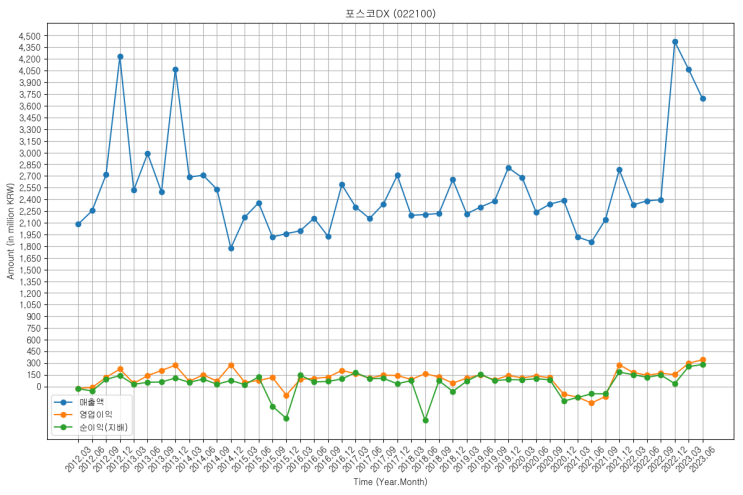The width and height of the screenshot is (743, 495).
Task: Click the orange 영업이익 point at 2014.12
Action: point(231,365)
